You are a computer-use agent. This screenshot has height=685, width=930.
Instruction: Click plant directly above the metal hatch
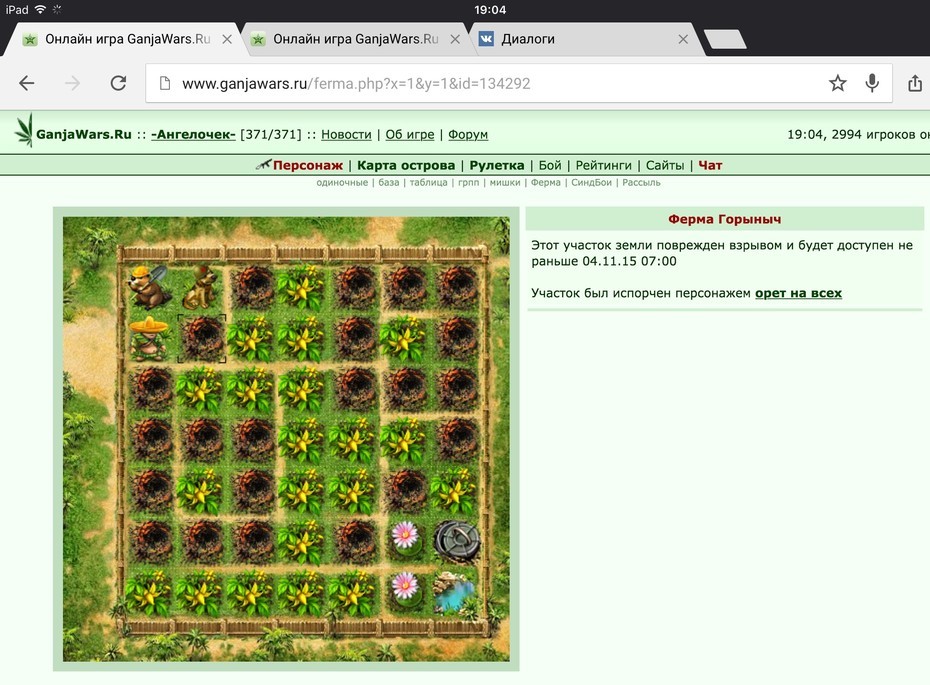456,490
